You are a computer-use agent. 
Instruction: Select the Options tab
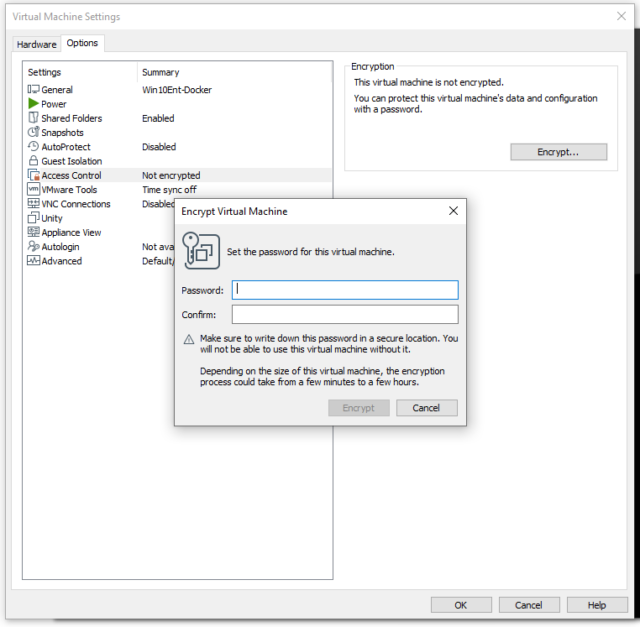coord(82,43)
